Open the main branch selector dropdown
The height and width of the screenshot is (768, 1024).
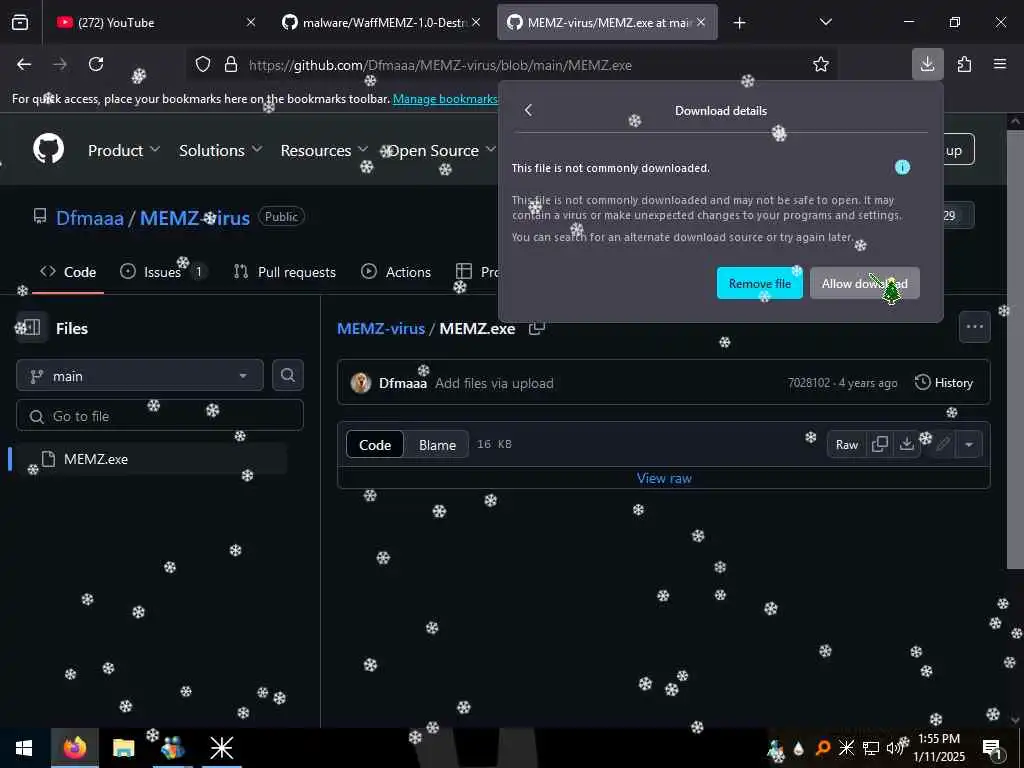click(140, 376)
